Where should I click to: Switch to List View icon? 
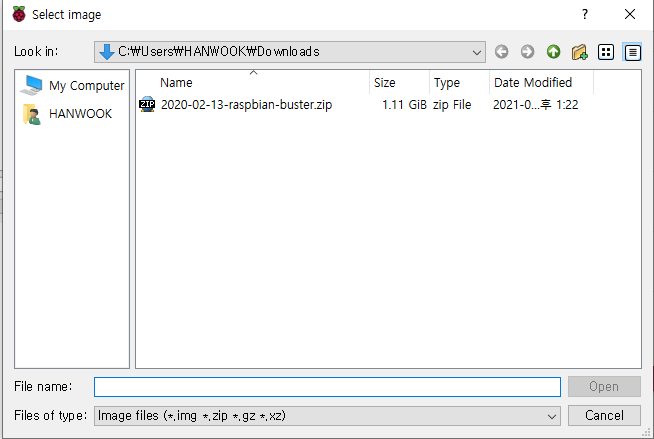click(x=606, y=52)
